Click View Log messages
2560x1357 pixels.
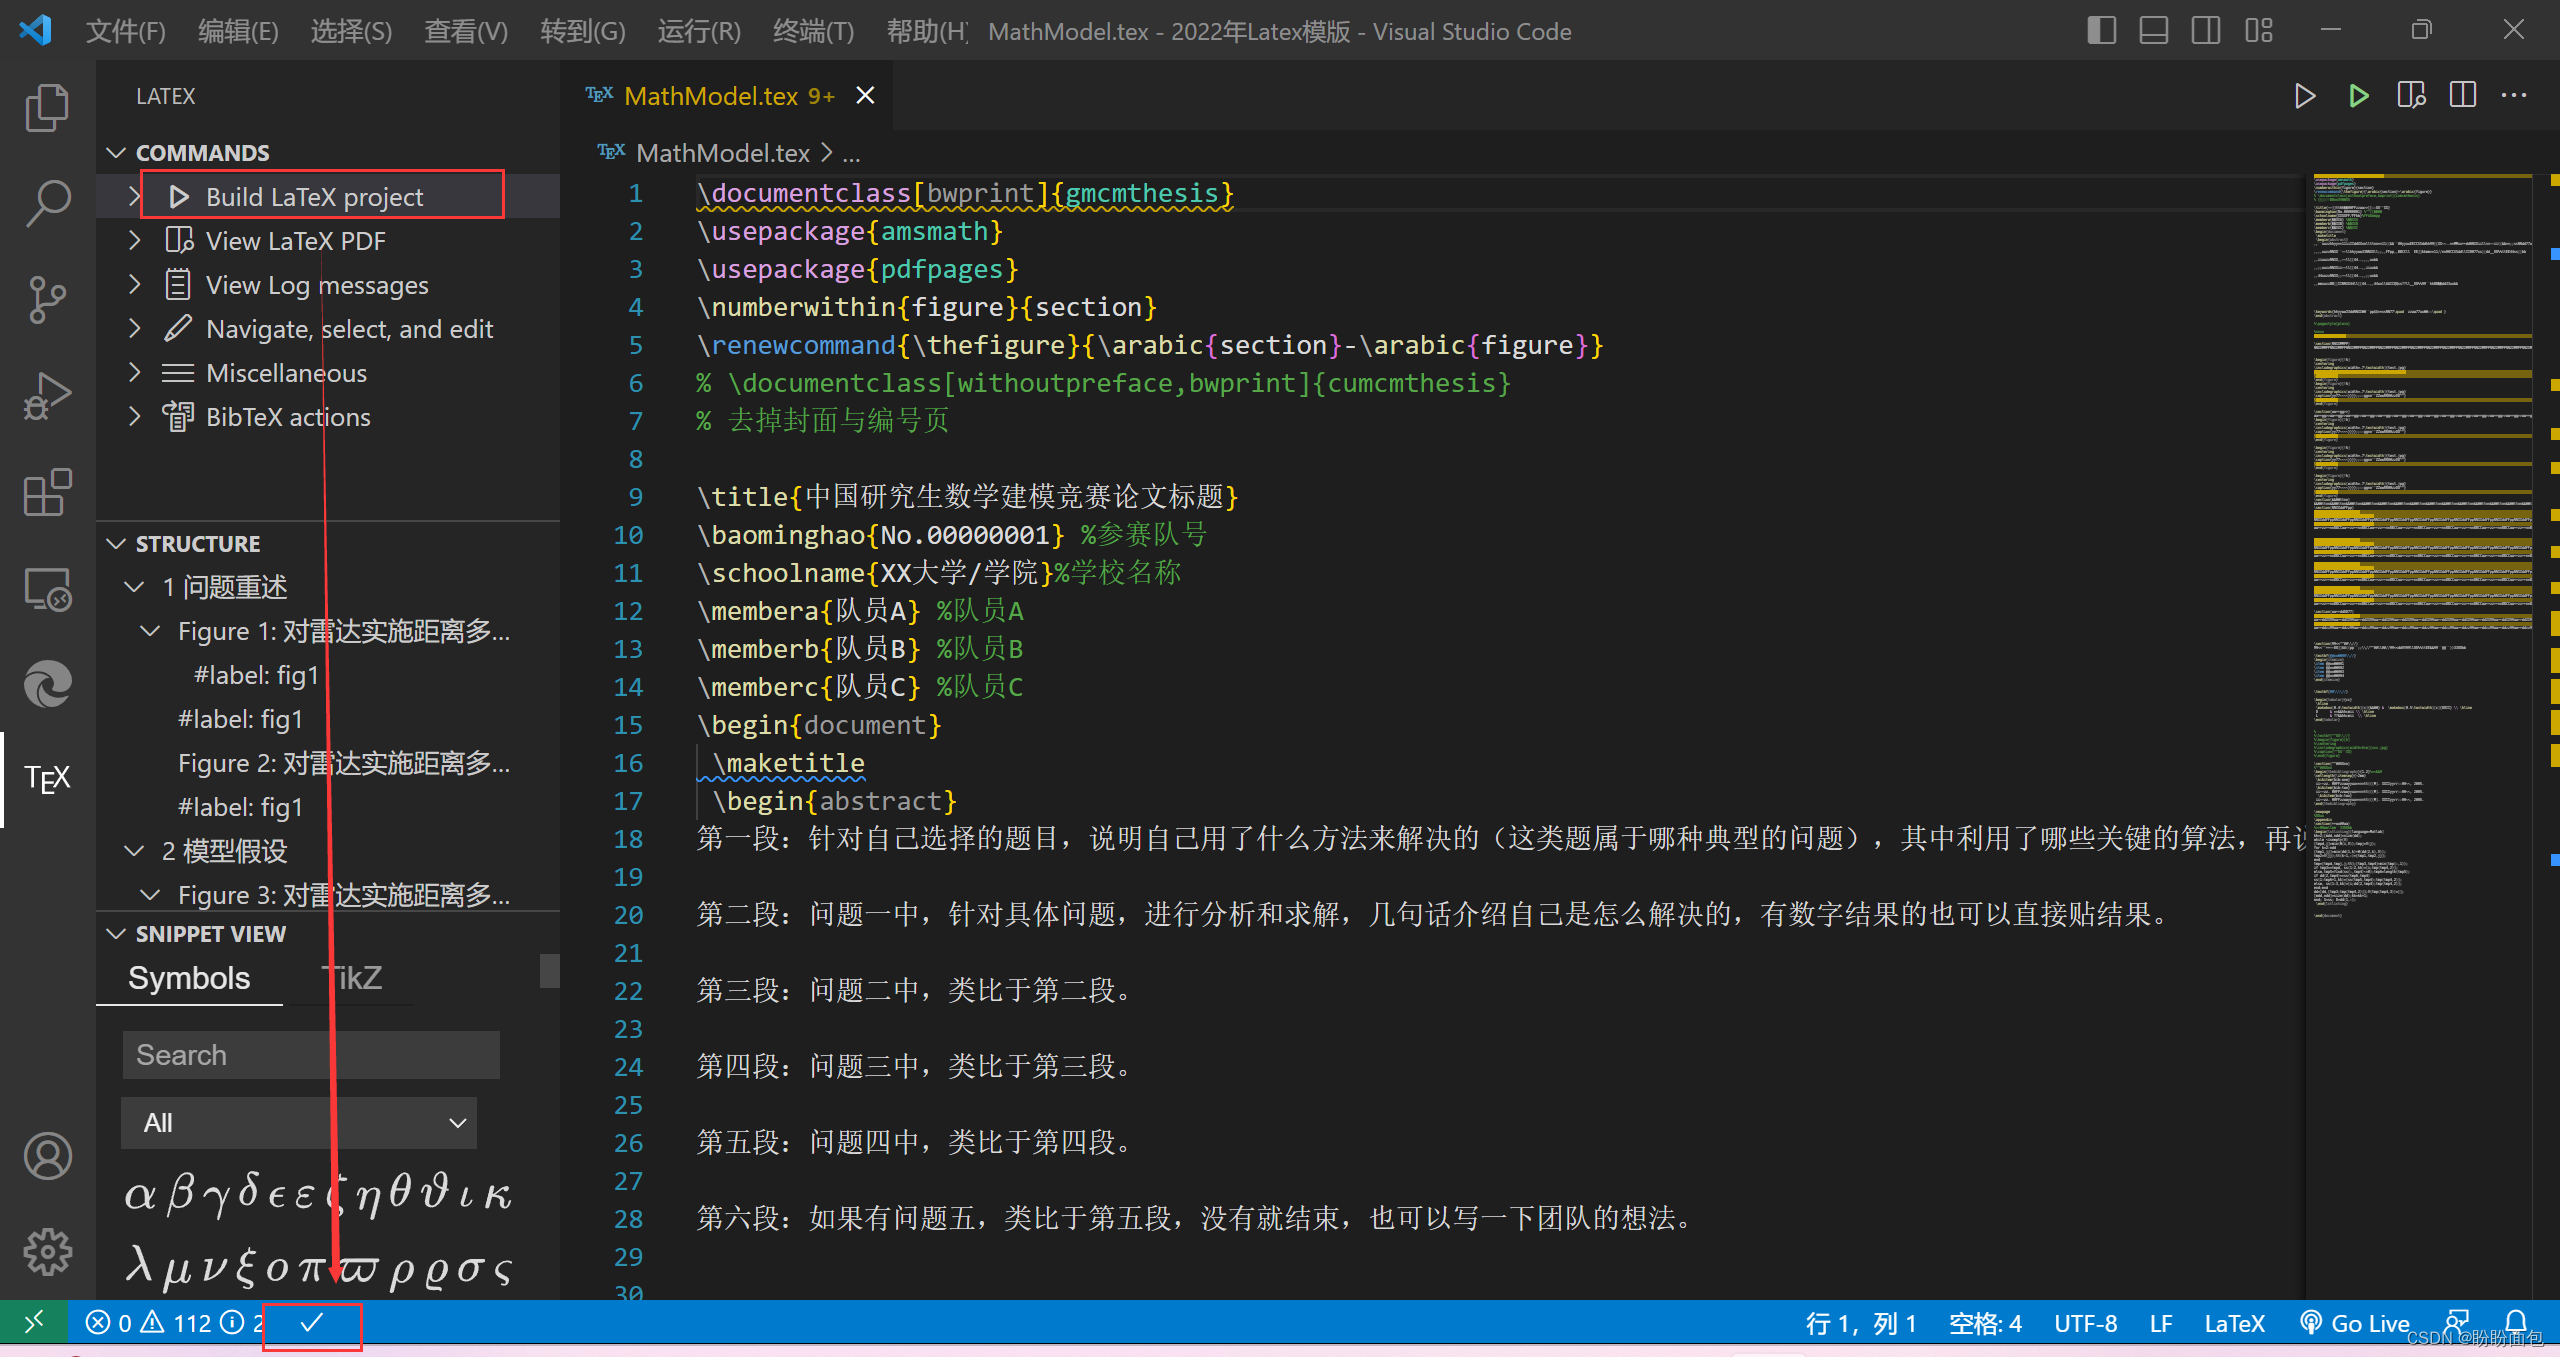pyautogui.click(x=317, y=284)
